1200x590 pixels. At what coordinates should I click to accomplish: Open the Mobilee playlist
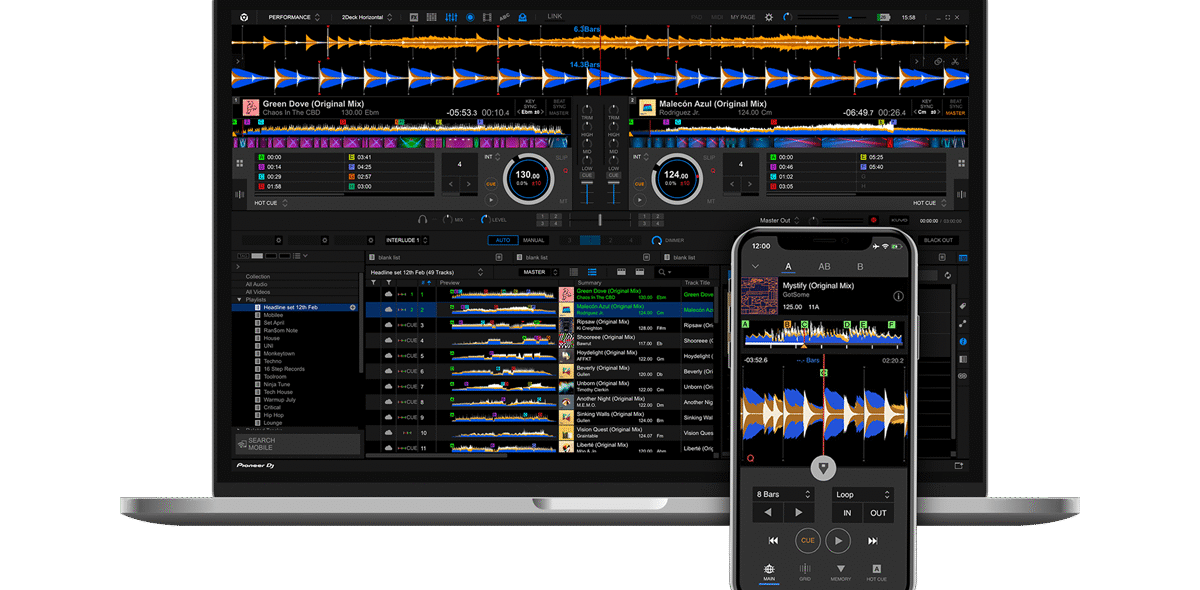pyautogui.click(x=273, y=315)
